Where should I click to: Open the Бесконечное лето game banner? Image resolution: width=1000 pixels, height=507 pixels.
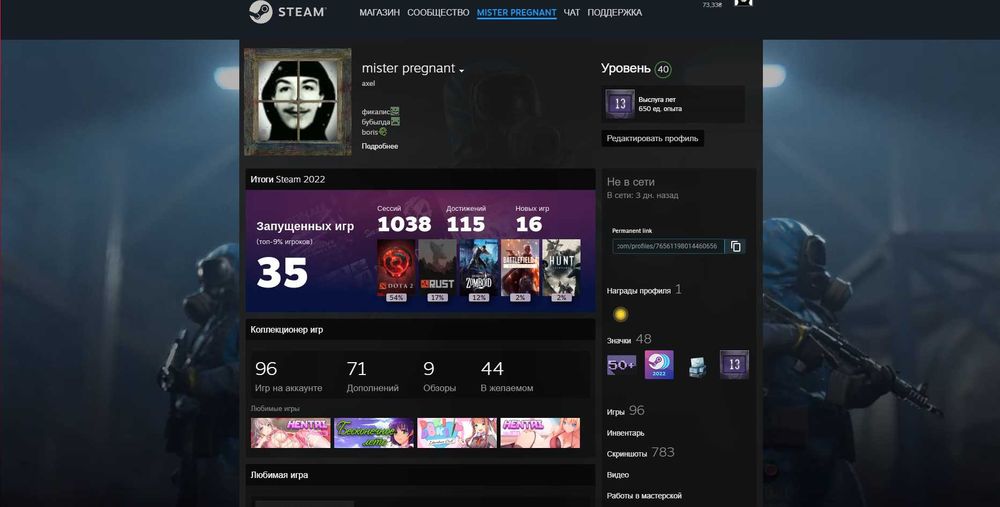(x=374, y=433)
